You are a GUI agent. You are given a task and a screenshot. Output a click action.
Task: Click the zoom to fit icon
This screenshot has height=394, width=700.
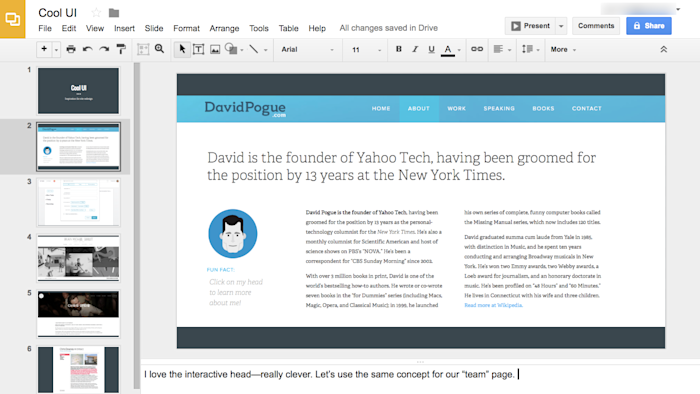143,49
